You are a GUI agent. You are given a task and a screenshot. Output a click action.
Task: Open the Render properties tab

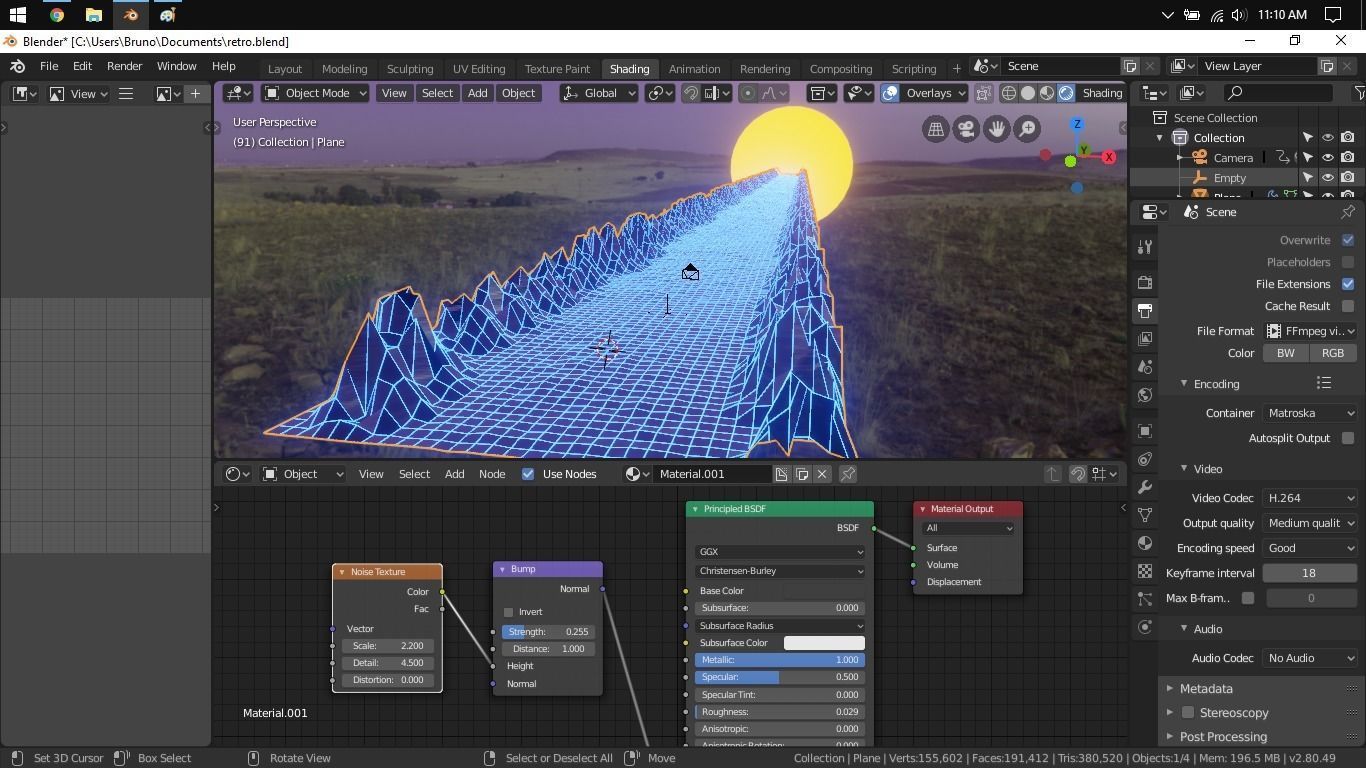tap(1145, 283)
